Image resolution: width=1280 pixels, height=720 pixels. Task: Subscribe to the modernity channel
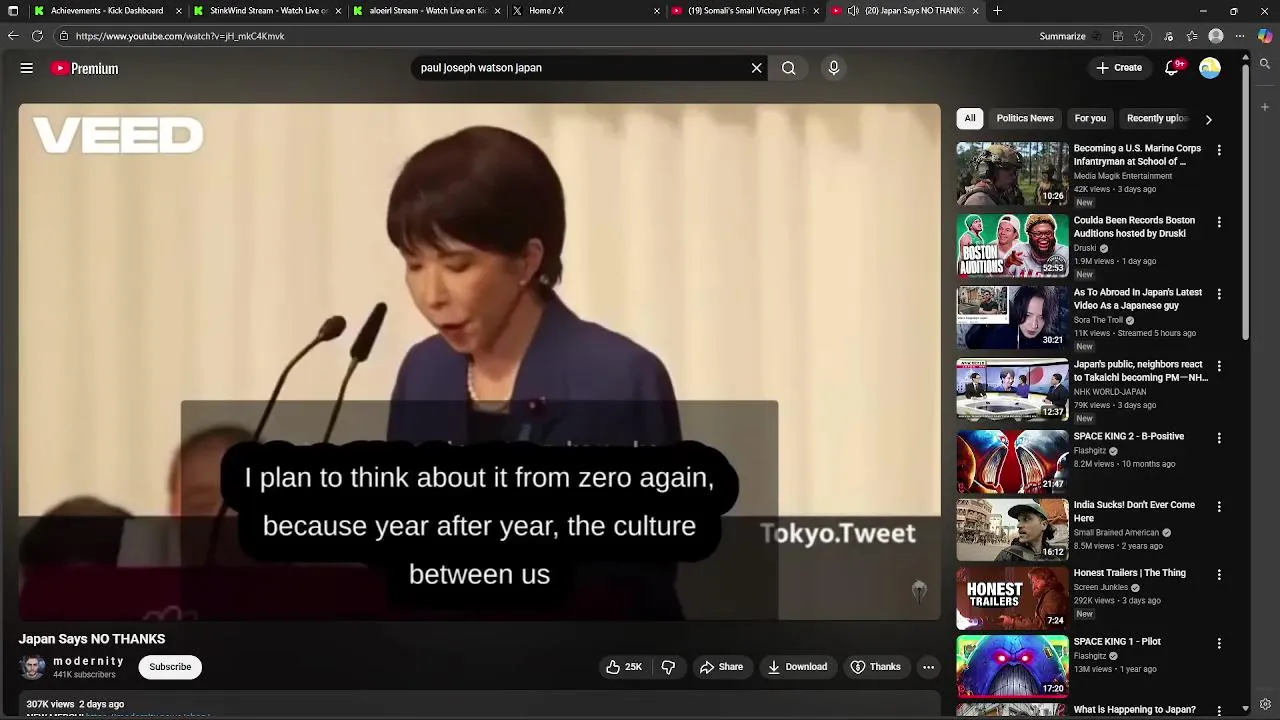click(170, 667)
